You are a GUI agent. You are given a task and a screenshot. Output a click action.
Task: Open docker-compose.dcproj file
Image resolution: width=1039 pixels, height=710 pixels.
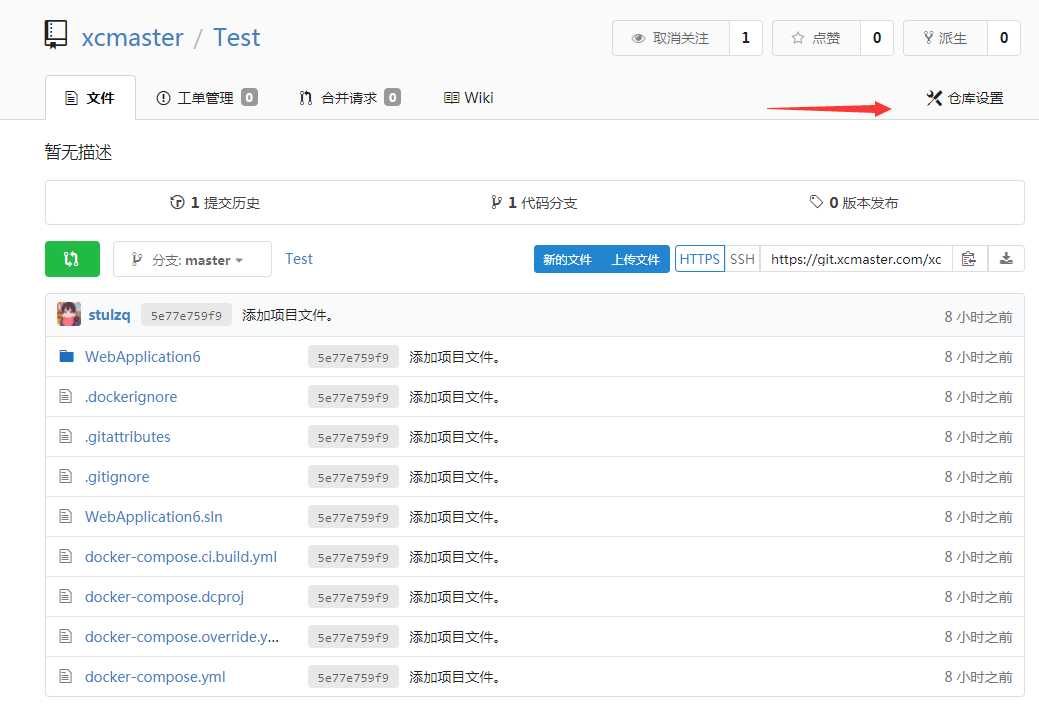coord(164,597)
